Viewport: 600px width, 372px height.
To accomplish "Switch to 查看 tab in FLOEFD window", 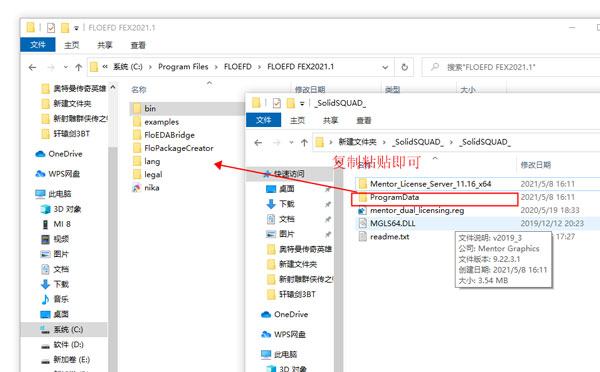I will pyautogui.click(x=138, y=45).
